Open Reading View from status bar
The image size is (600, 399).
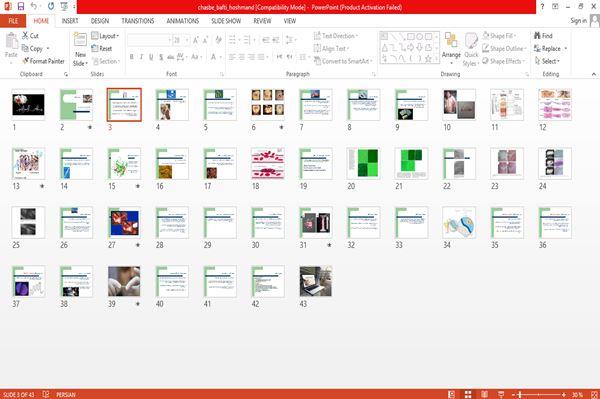484,394
